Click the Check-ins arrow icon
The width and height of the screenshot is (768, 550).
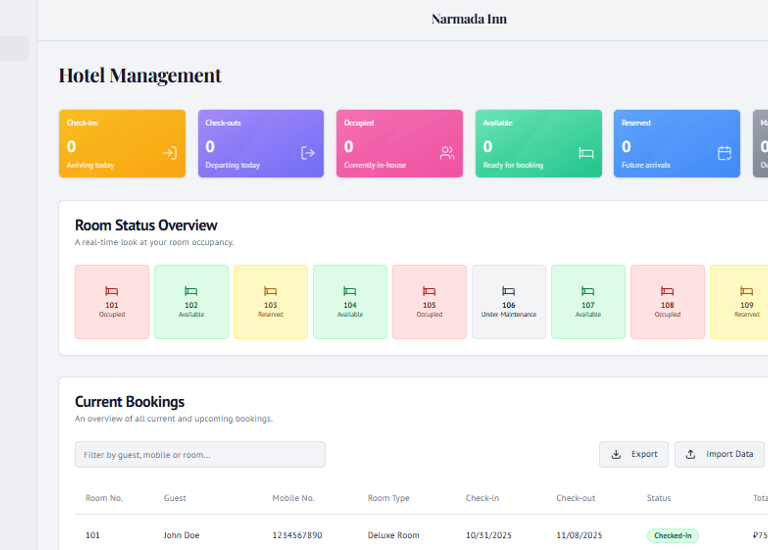coord(170,153)
